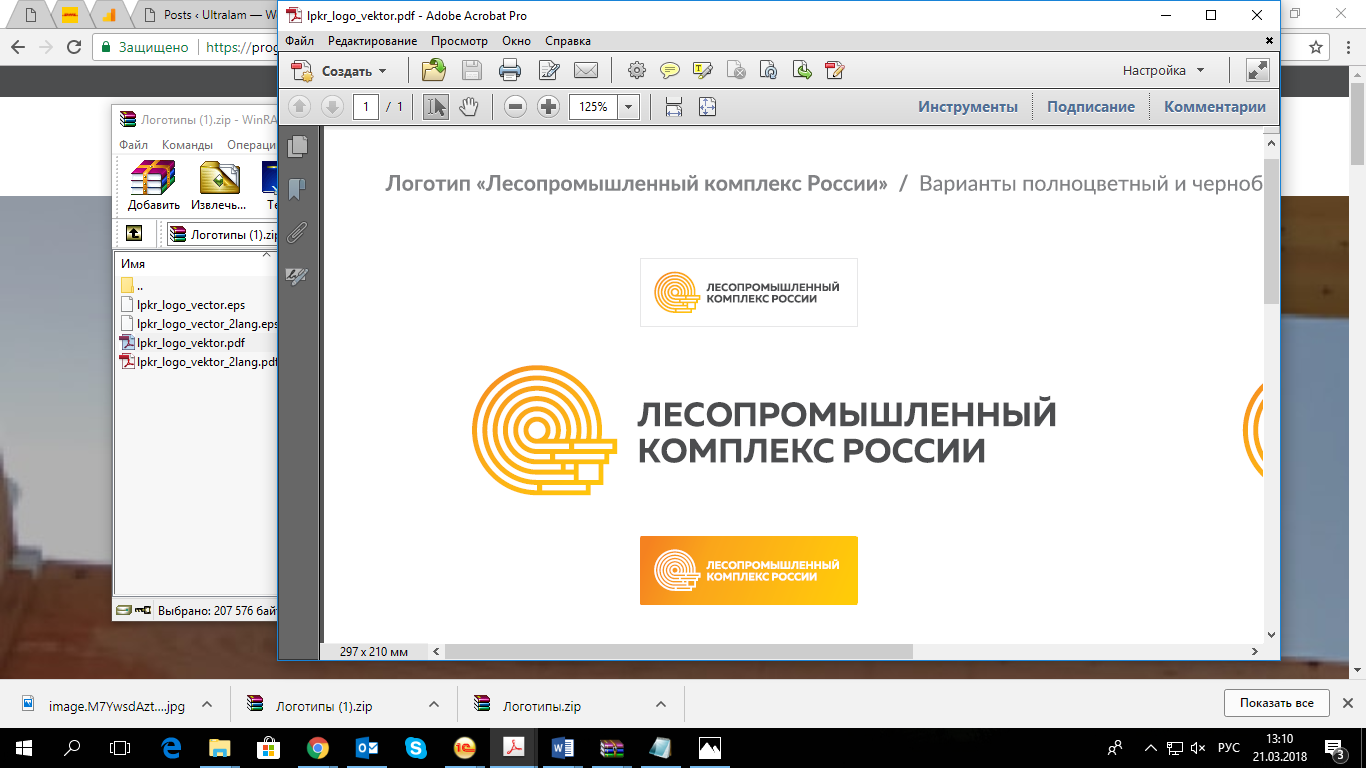Expand the Настройка dropdown

click(1164, 71)
